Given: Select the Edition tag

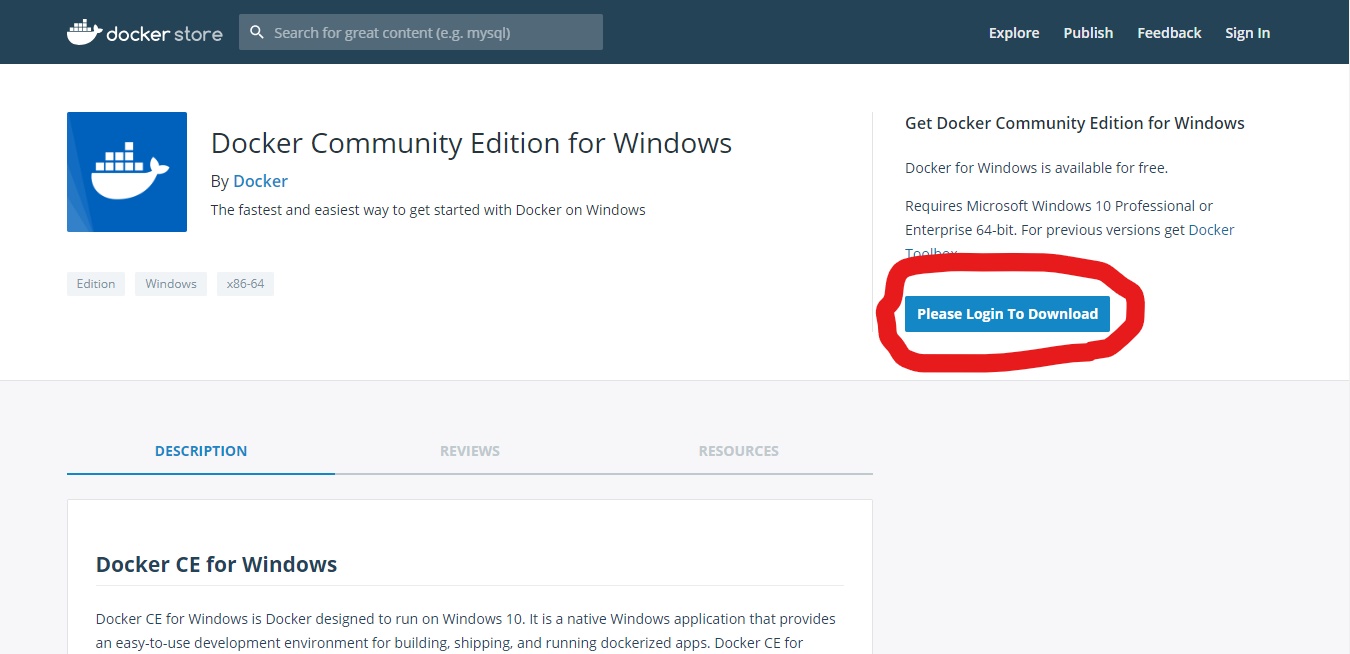Looking at the screenshot, I should pyautogui.click(x=96, y=284).
